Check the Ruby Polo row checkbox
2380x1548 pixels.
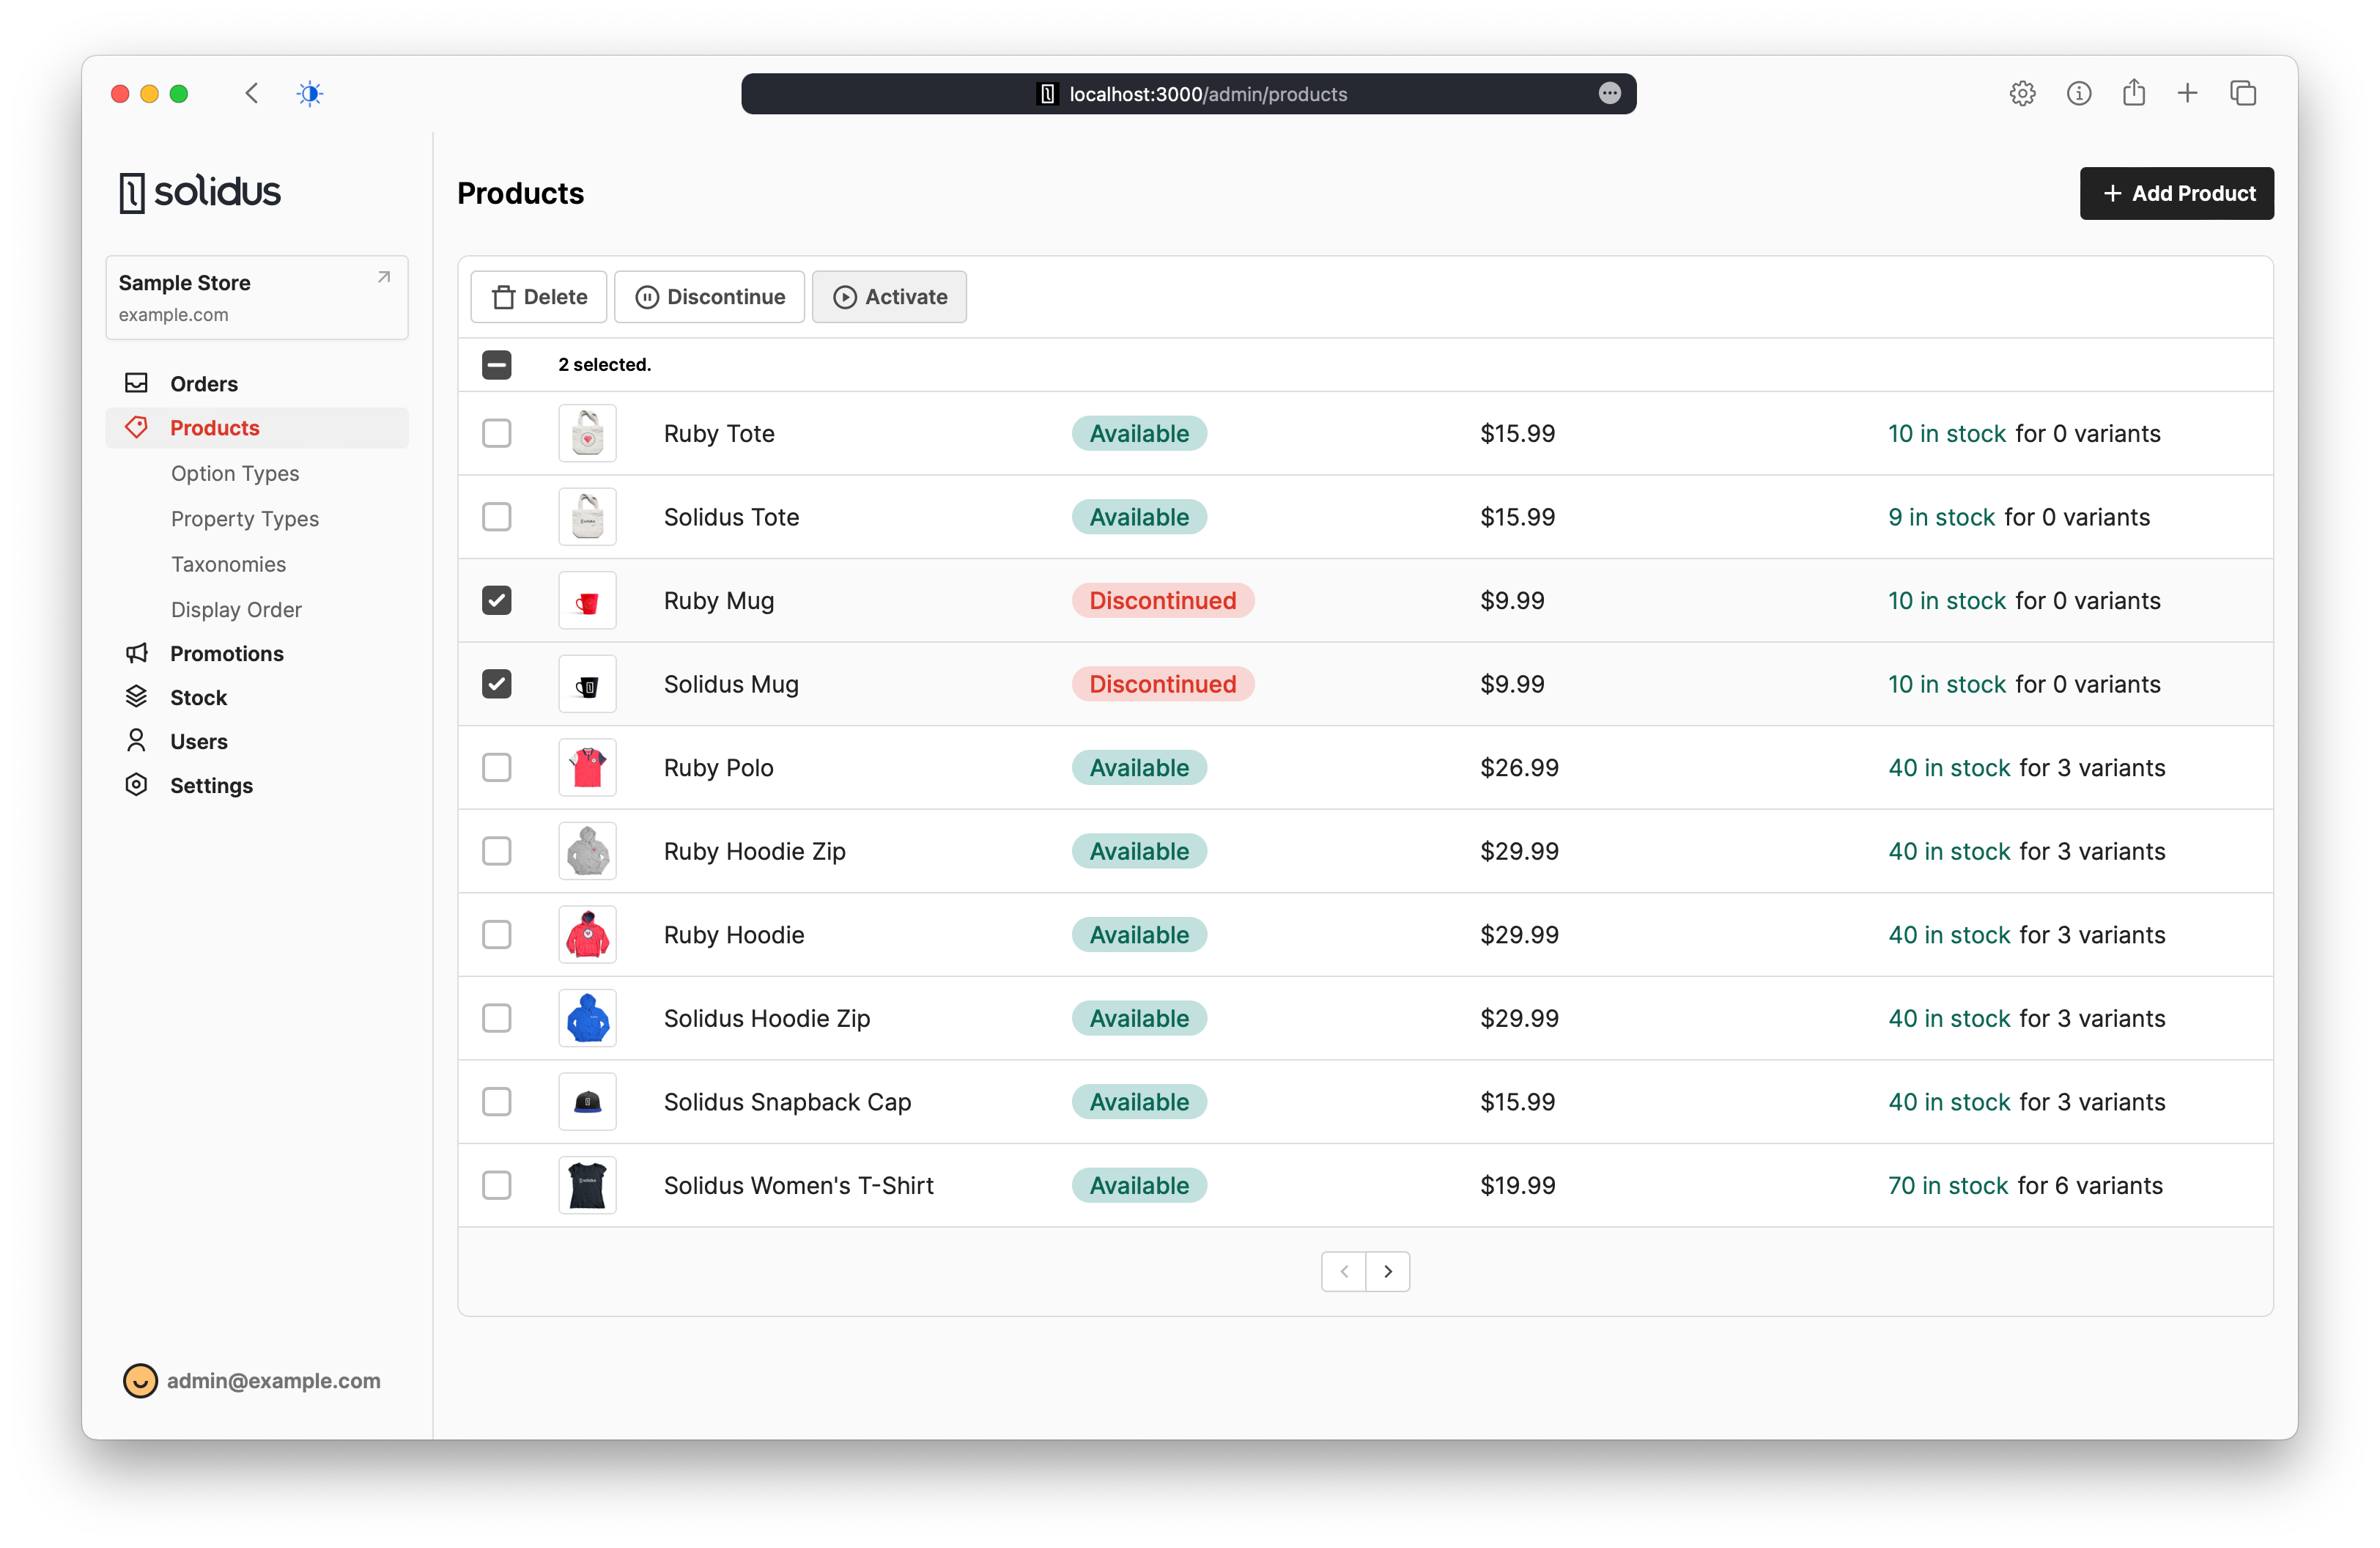496,767
